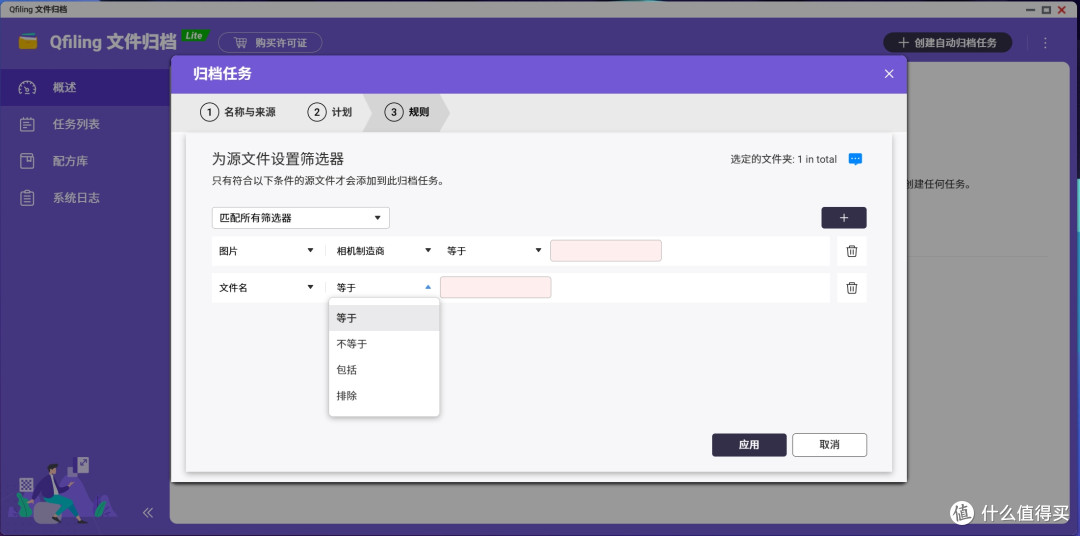Viewport: 1080px width, 536px height.
Task: Add a new filter with plus button
Action: 844,218
